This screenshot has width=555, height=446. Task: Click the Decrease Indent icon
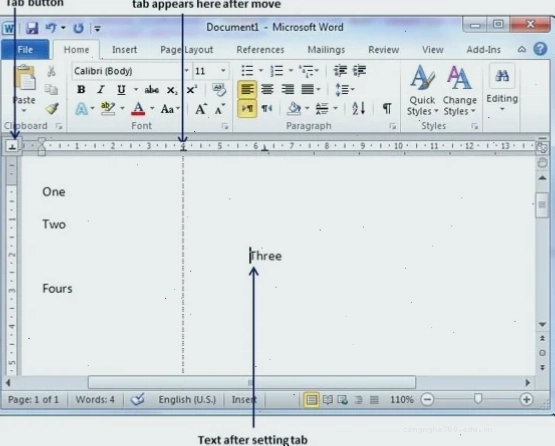click(340, 71)
